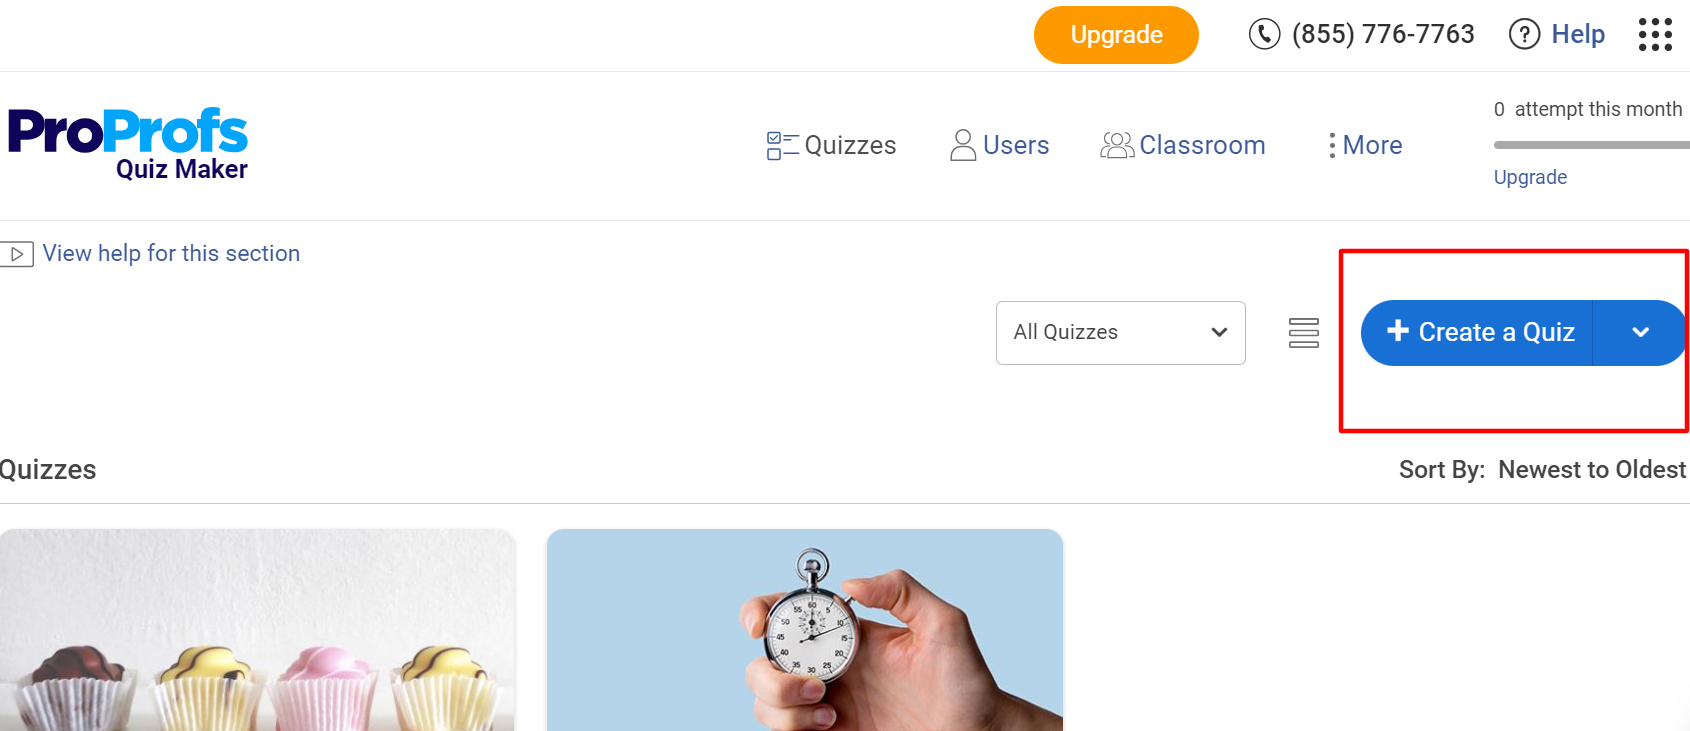1690x731 pixels.
Task: Open the All Quizzes dropdown
Action: [1121, 333]
